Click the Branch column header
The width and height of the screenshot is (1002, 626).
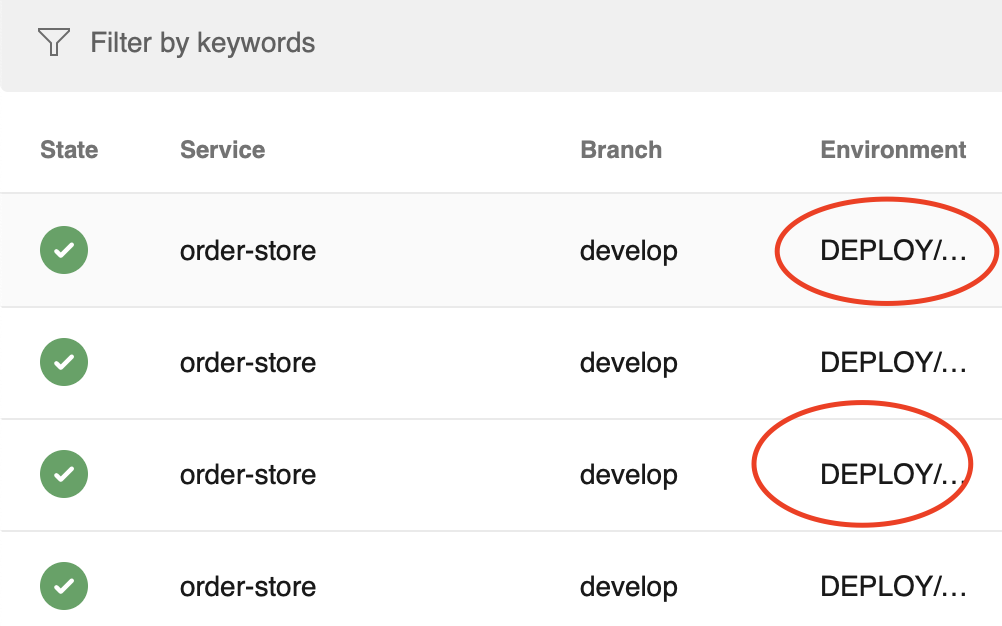pos(621,150)
